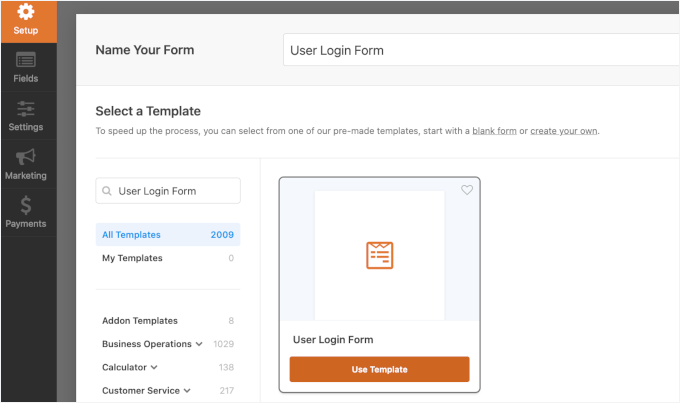Viewport: 680px width, 403px height.
Task: Open the Payments dollar icon
Action: (x=27, y=204)
